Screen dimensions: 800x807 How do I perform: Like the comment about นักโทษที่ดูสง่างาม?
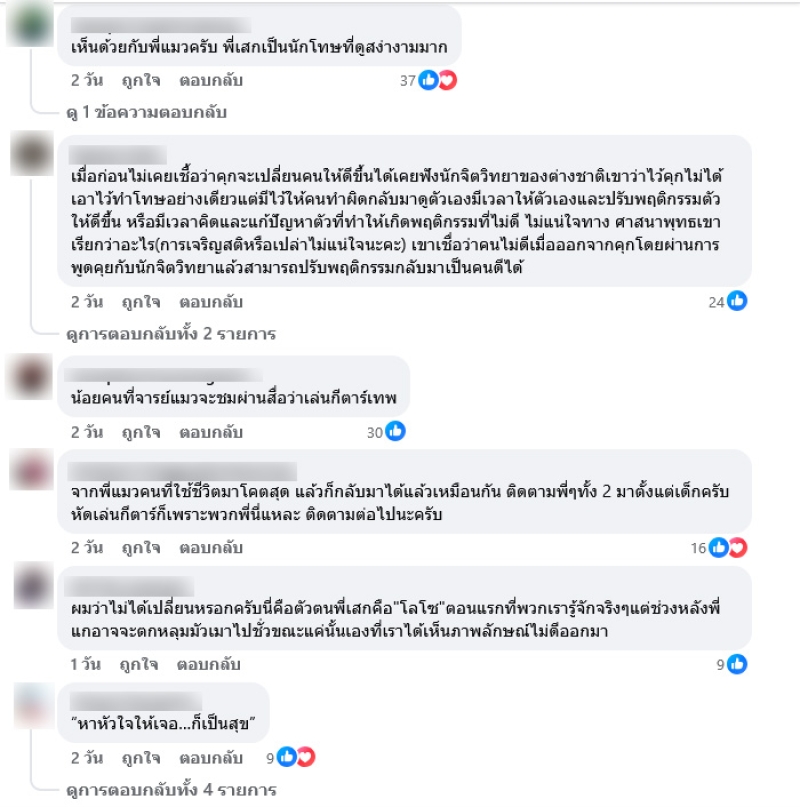click(141, 81)
